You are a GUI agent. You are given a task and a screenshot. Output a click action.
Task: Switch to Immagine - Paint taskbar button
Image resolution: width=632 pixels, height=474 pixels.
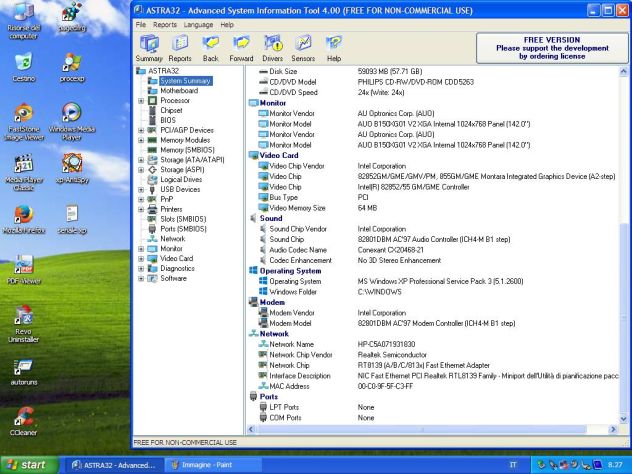tap(212, 465)
